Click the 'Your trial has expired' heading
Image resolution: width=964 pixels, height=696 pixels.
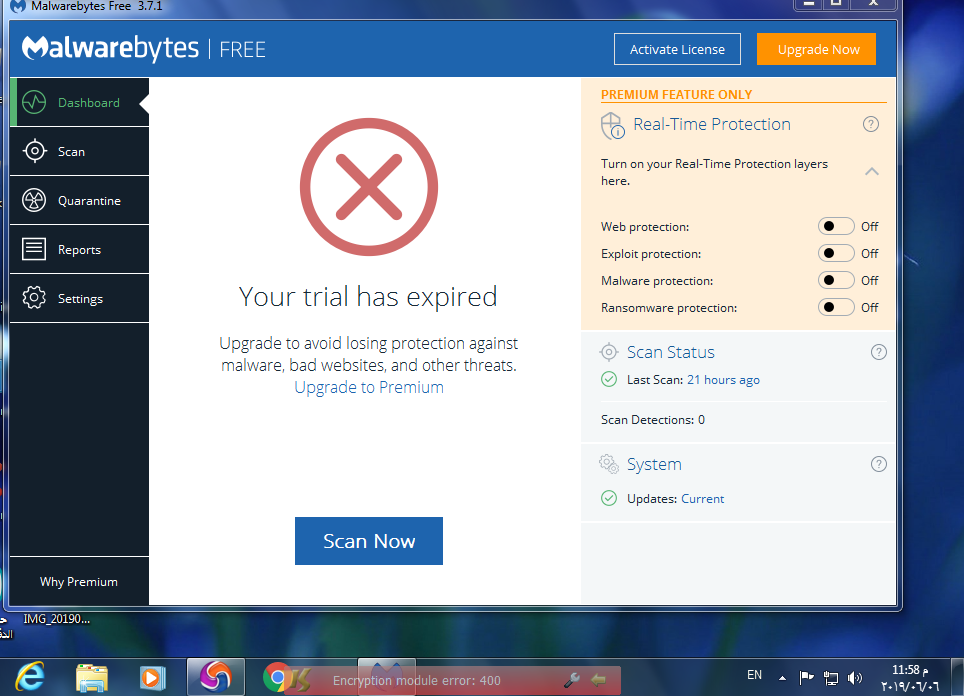tap(368, 297)
